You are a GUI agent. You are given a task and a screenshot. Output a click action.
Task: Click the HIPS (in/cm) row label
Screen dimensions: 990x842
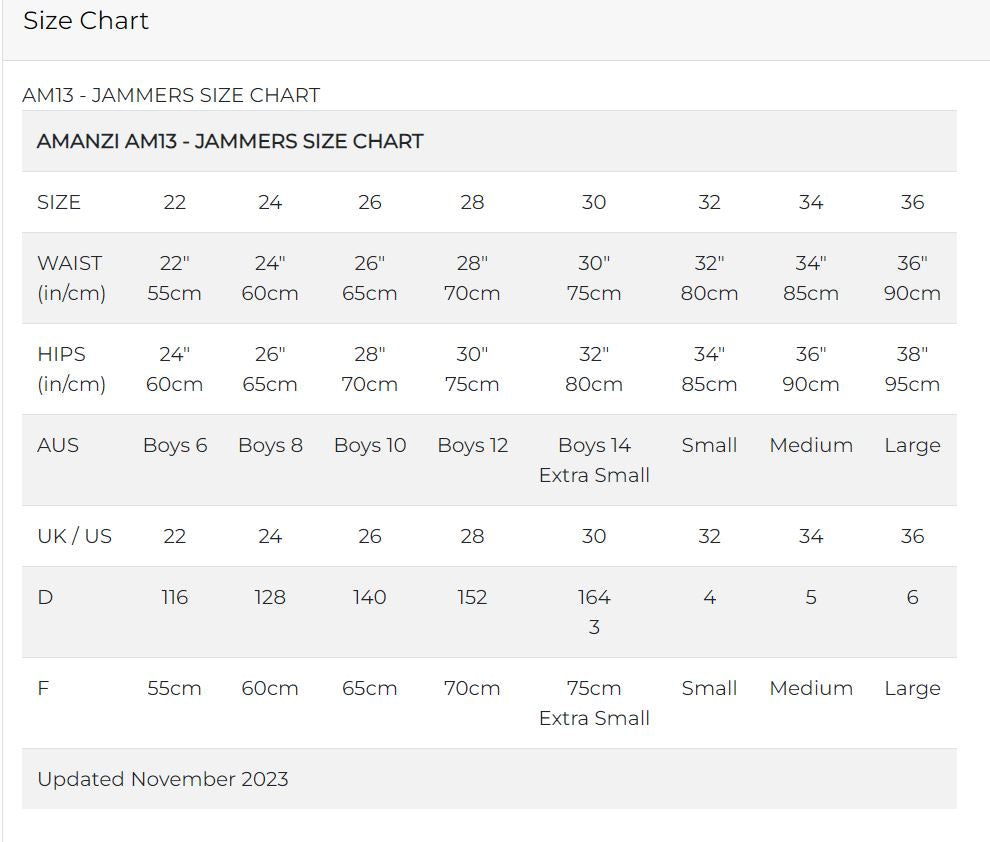71,369
